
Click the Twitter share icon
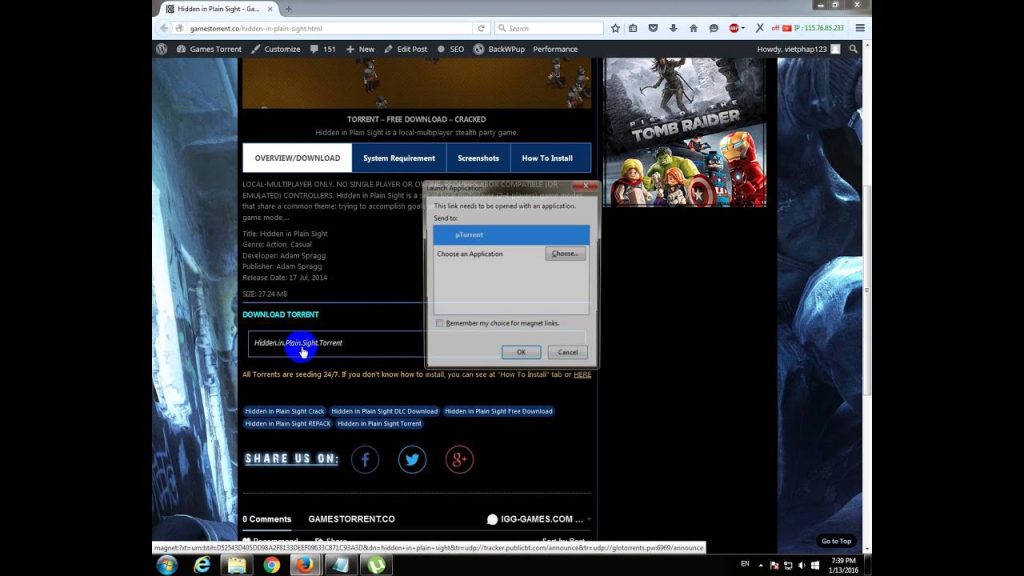[412, 460]
